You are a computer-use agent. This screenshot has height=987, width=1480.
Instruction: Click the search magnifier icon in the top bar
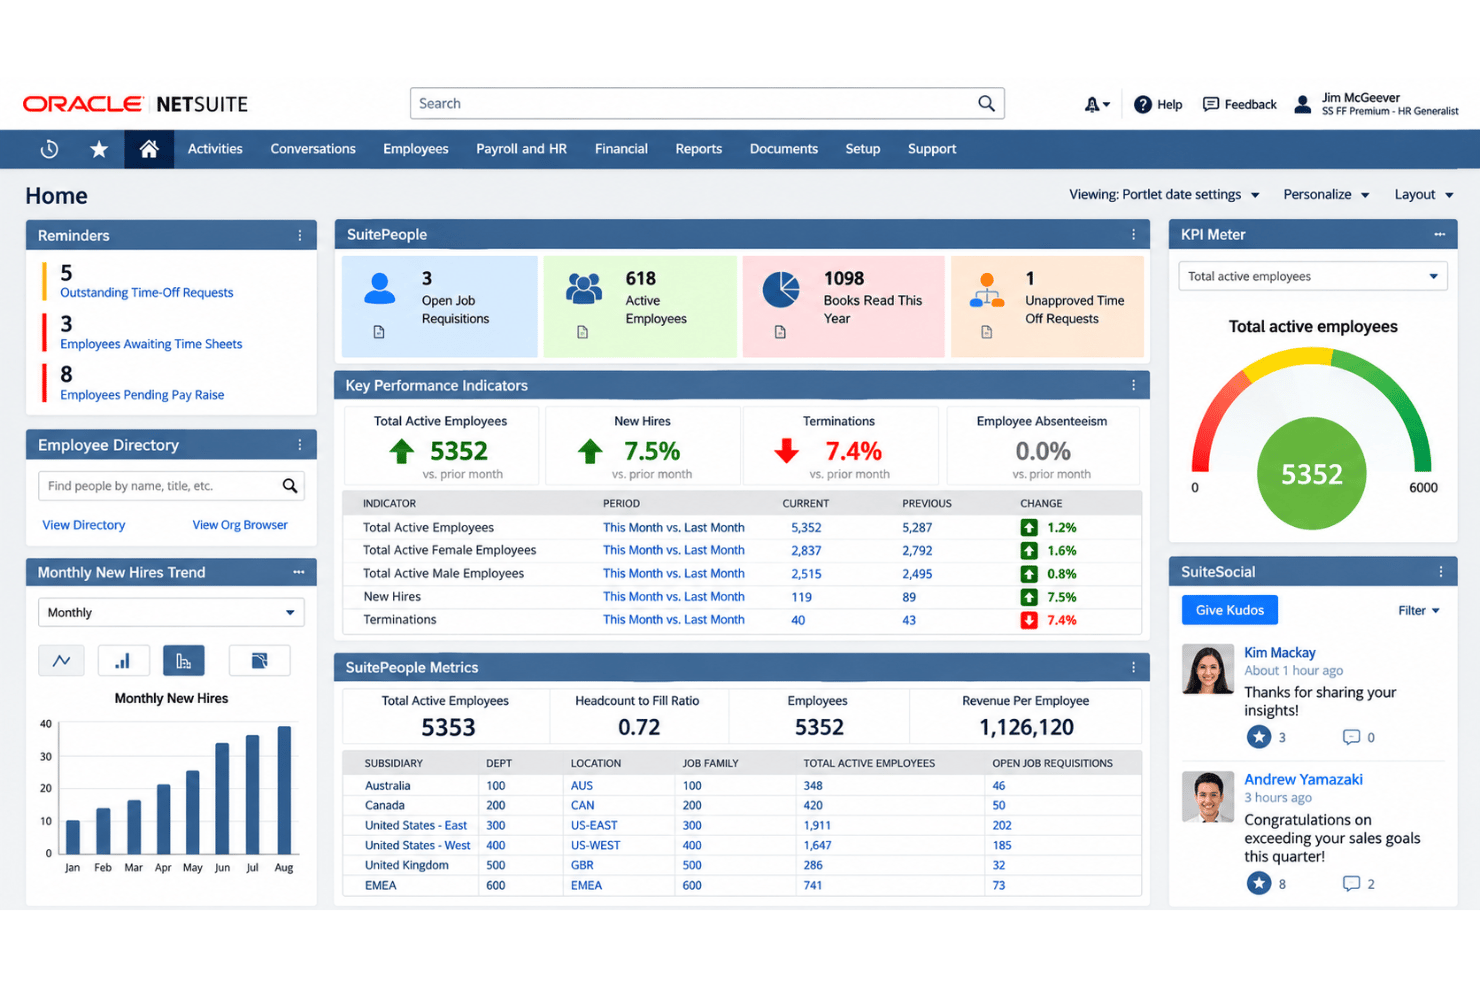click(x=986, y=103)
